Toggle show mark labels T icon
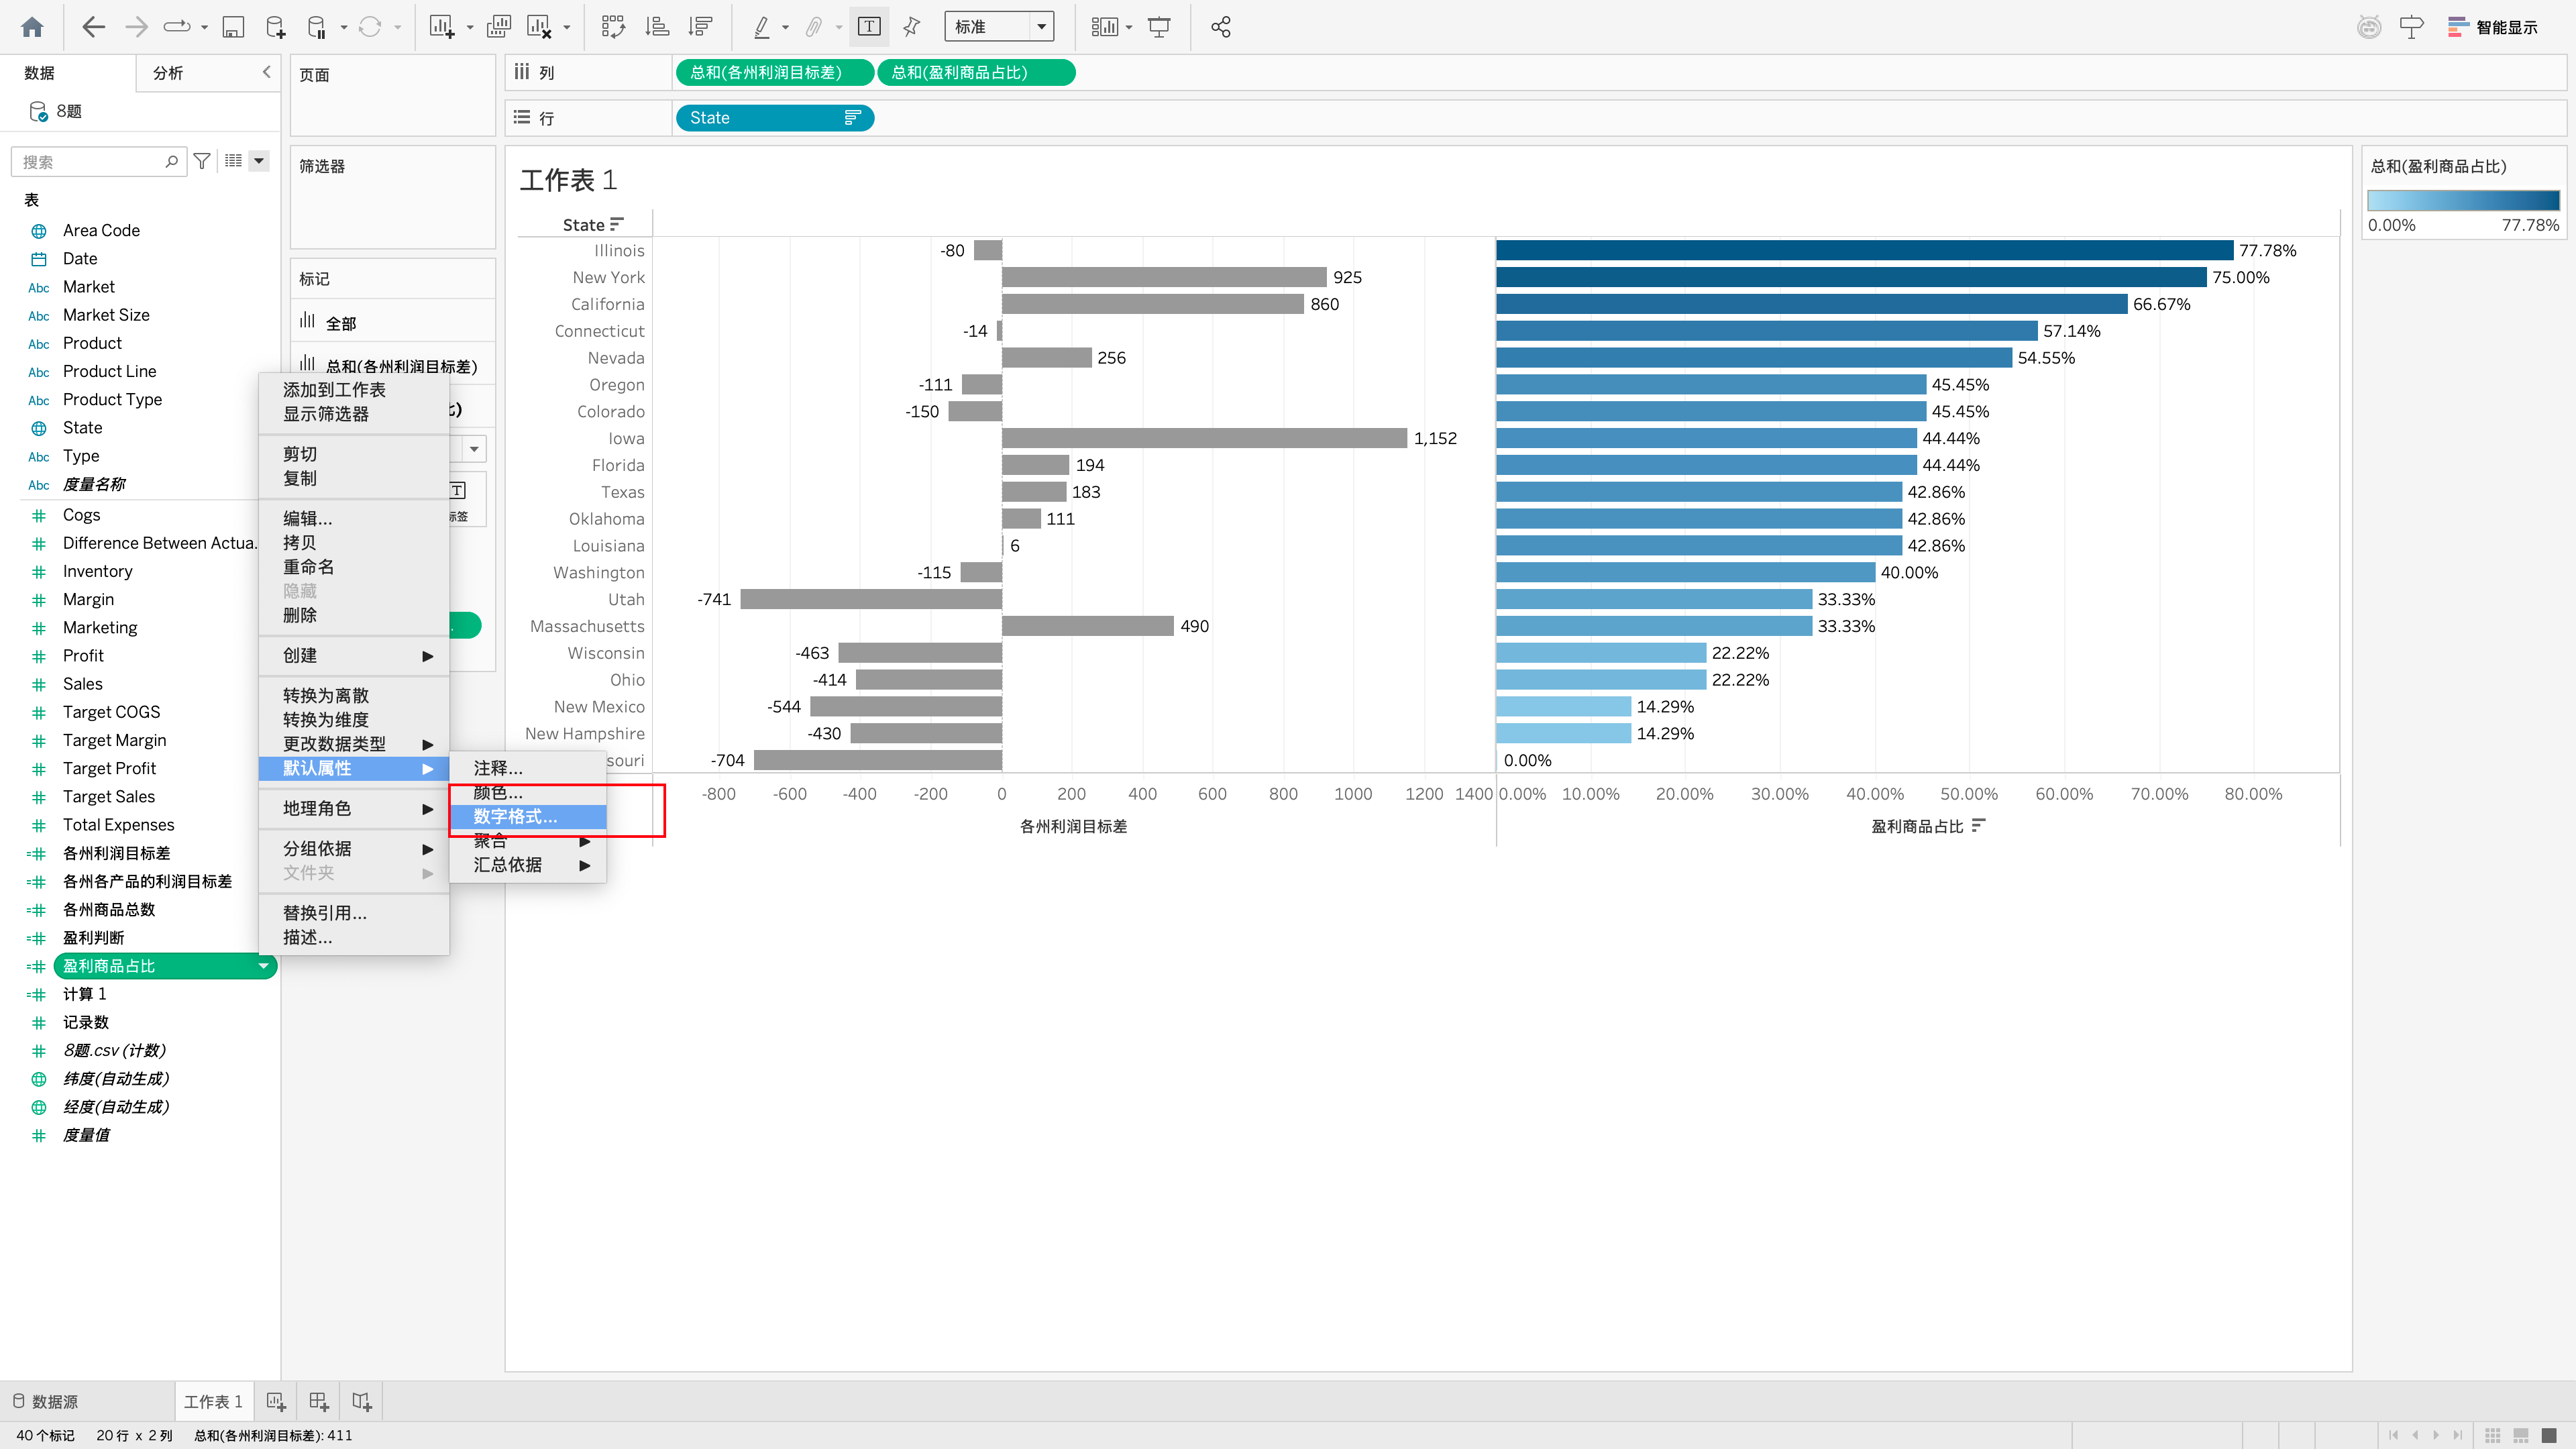Screen dimensions: 2576x1449 point(869,27)
